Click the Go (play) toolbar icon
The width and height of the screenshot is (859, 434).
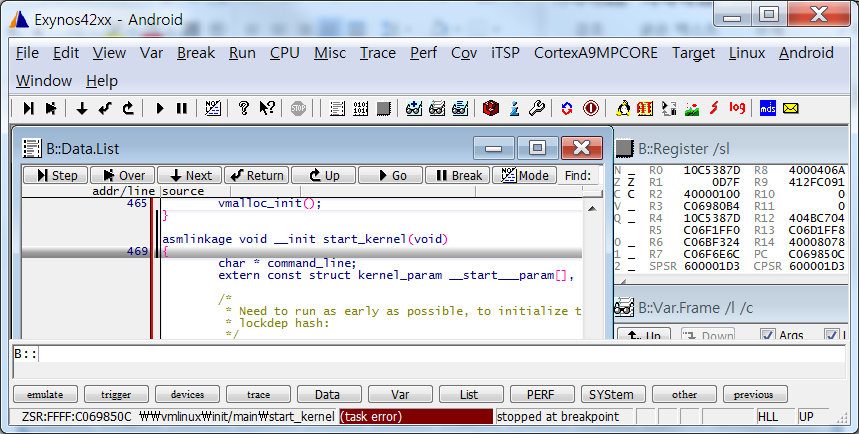click(x=160, y=108)
